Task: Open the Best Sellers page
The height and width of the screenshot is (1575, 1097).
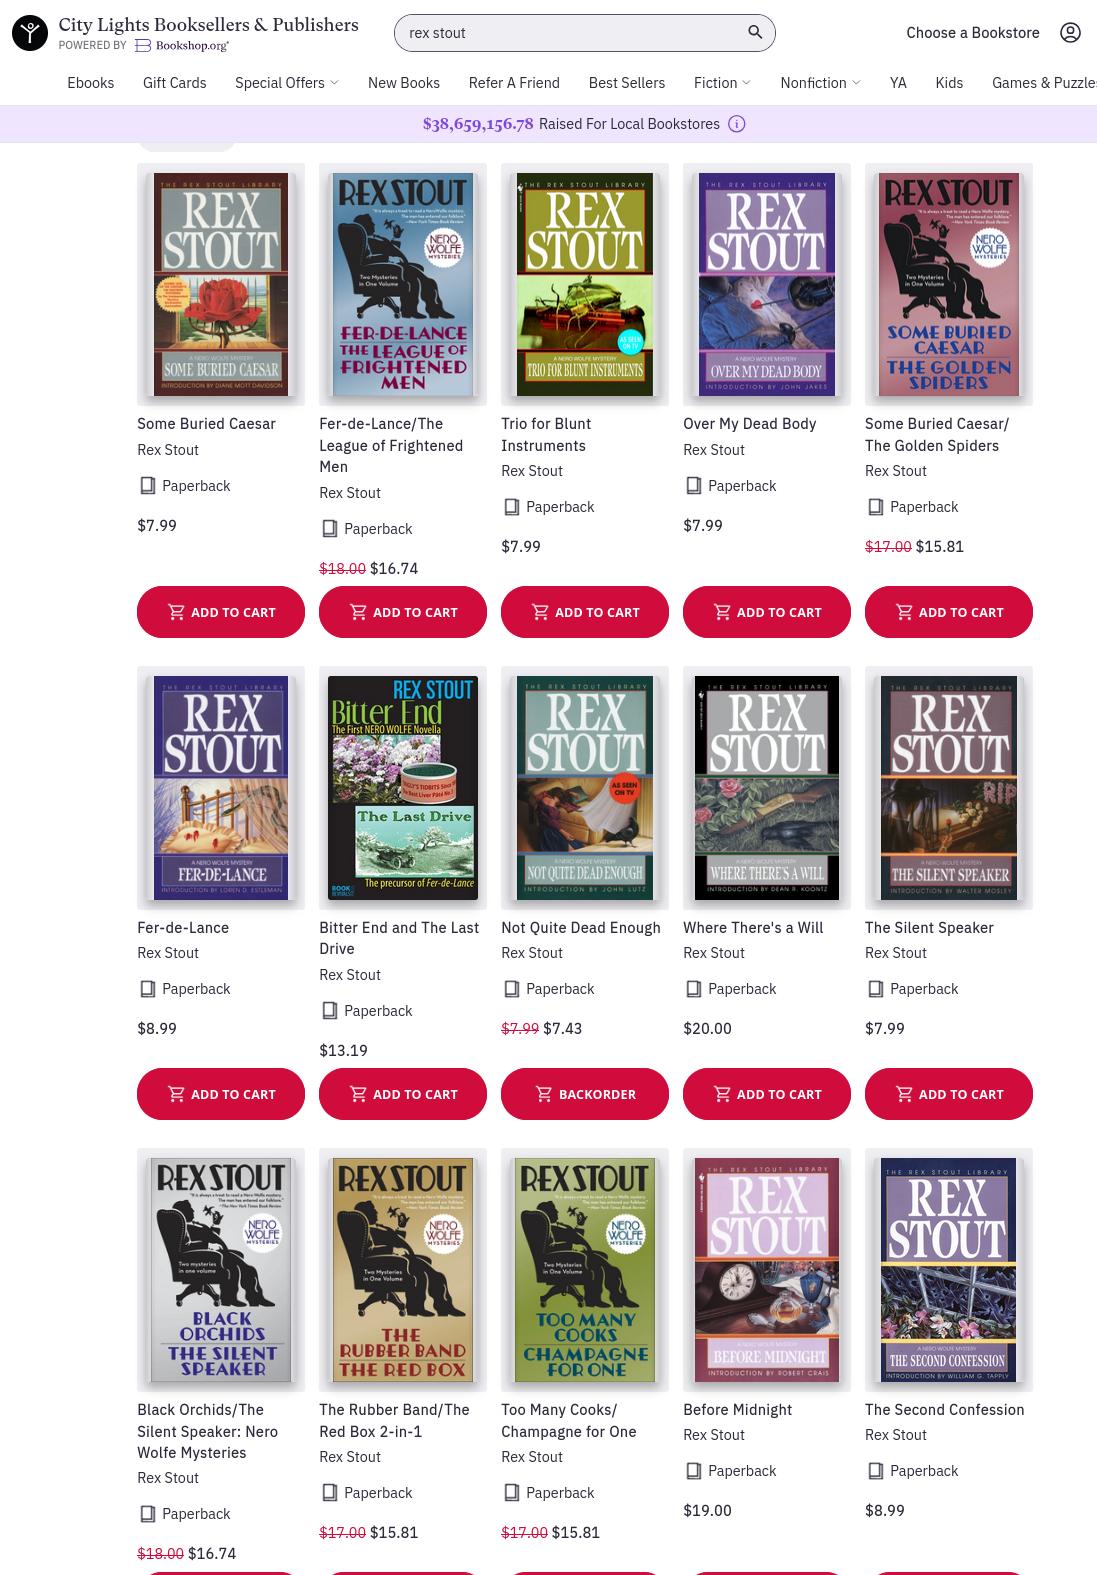Action: pos(627,83)
